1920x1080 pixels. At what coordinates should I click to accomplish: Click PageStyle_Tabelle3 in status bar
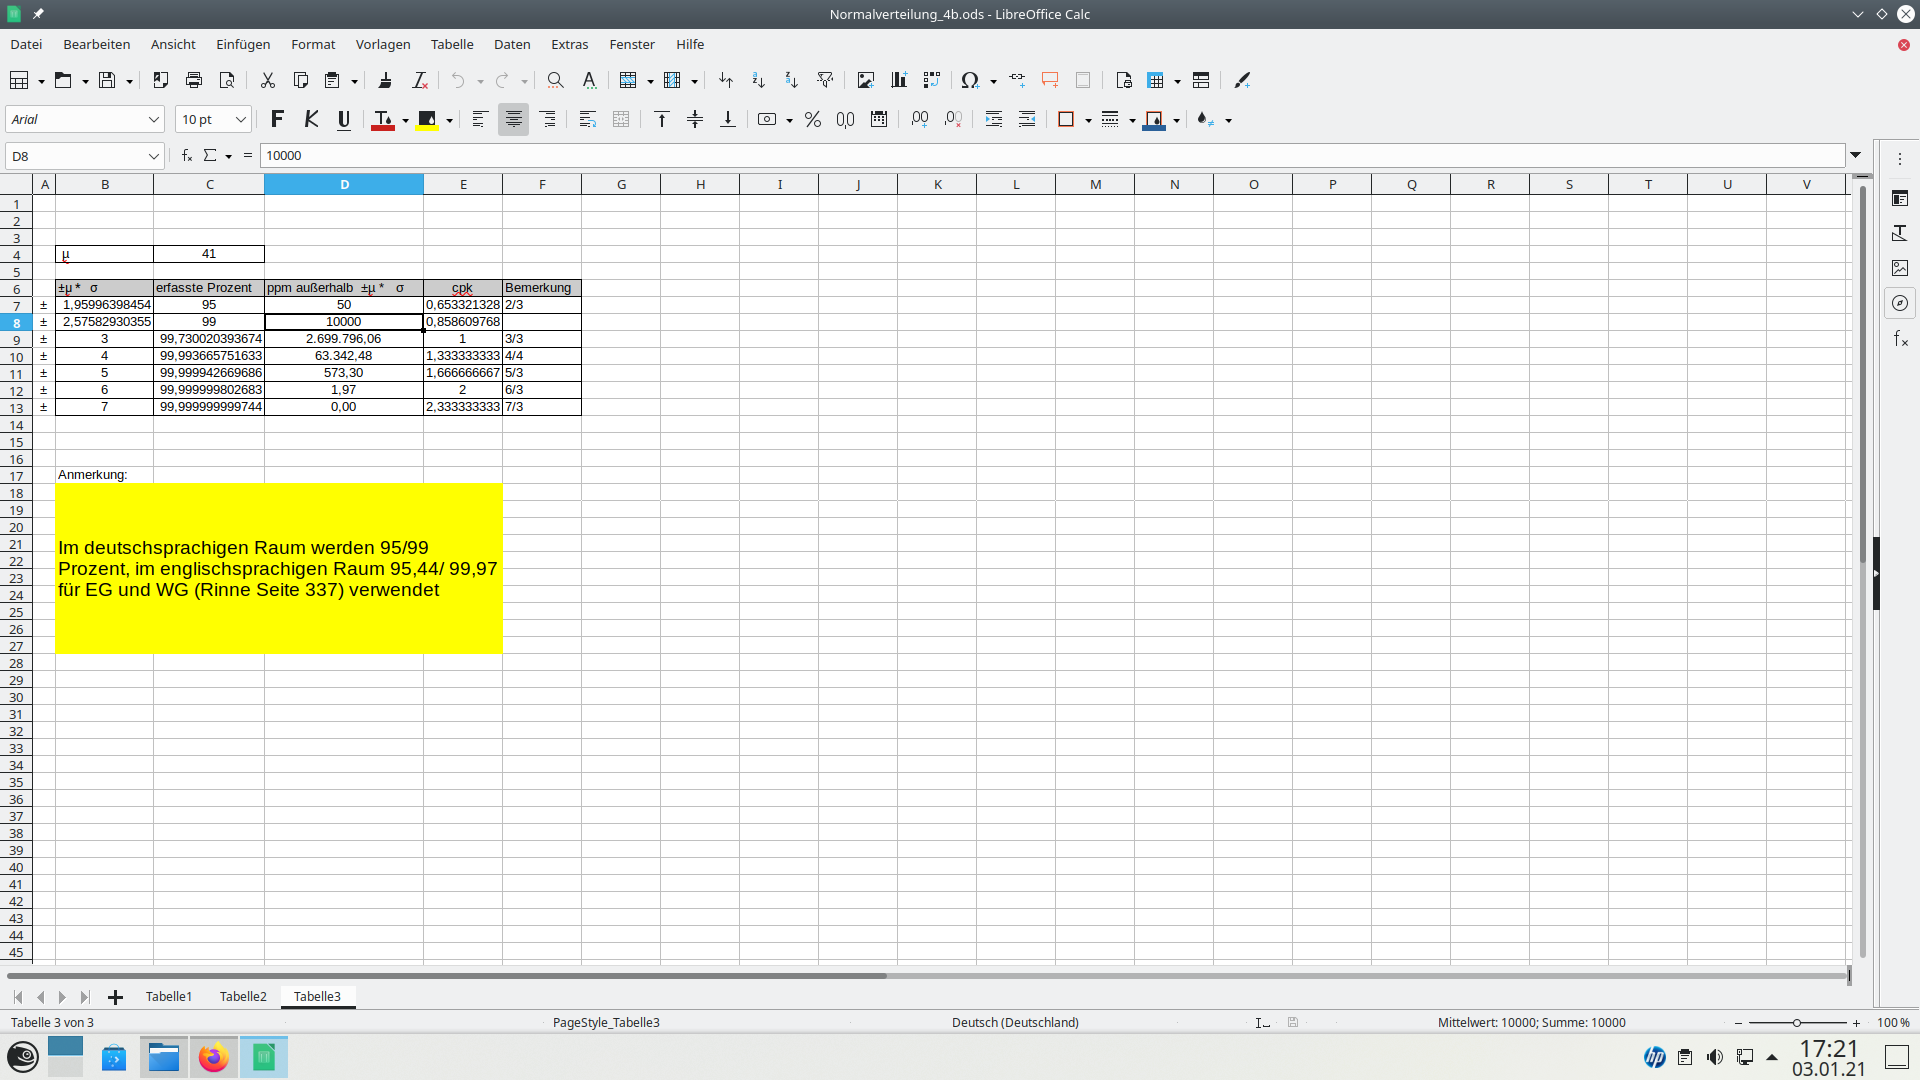pos(606,1022)
